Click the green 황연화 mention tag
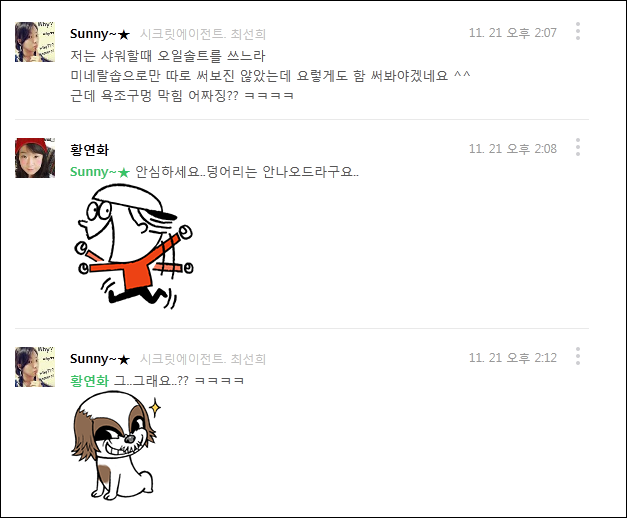This screenshot has width=627, height=518. tap(89, 380)
